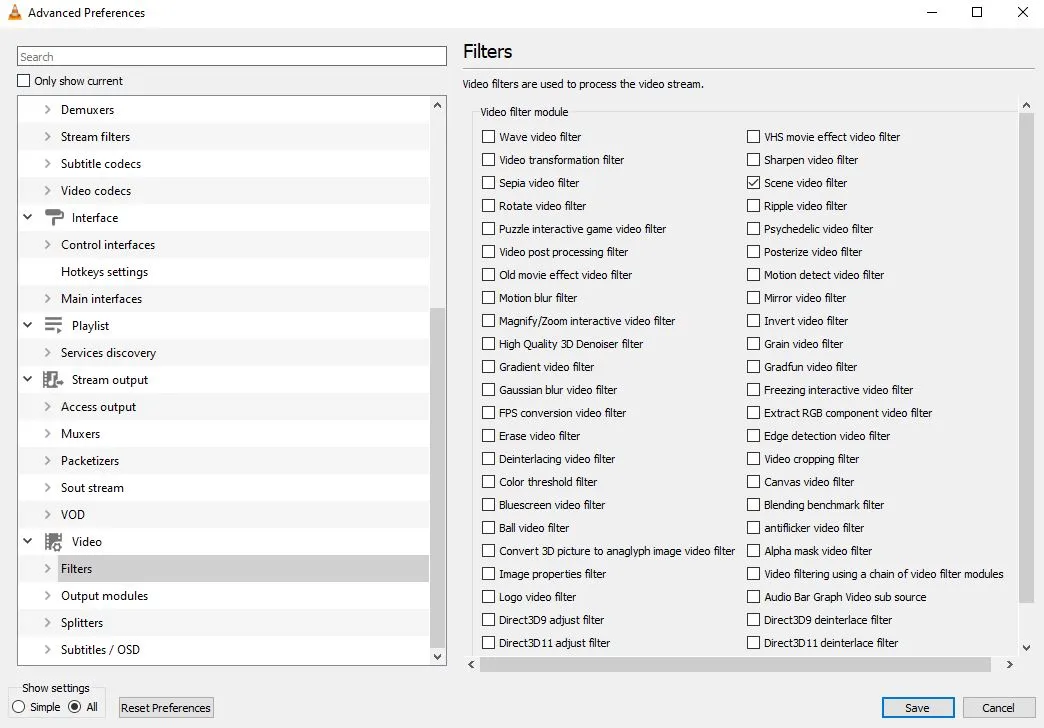
Task: Enable VHS movie effect video filter
Action: tap(753, 137)
